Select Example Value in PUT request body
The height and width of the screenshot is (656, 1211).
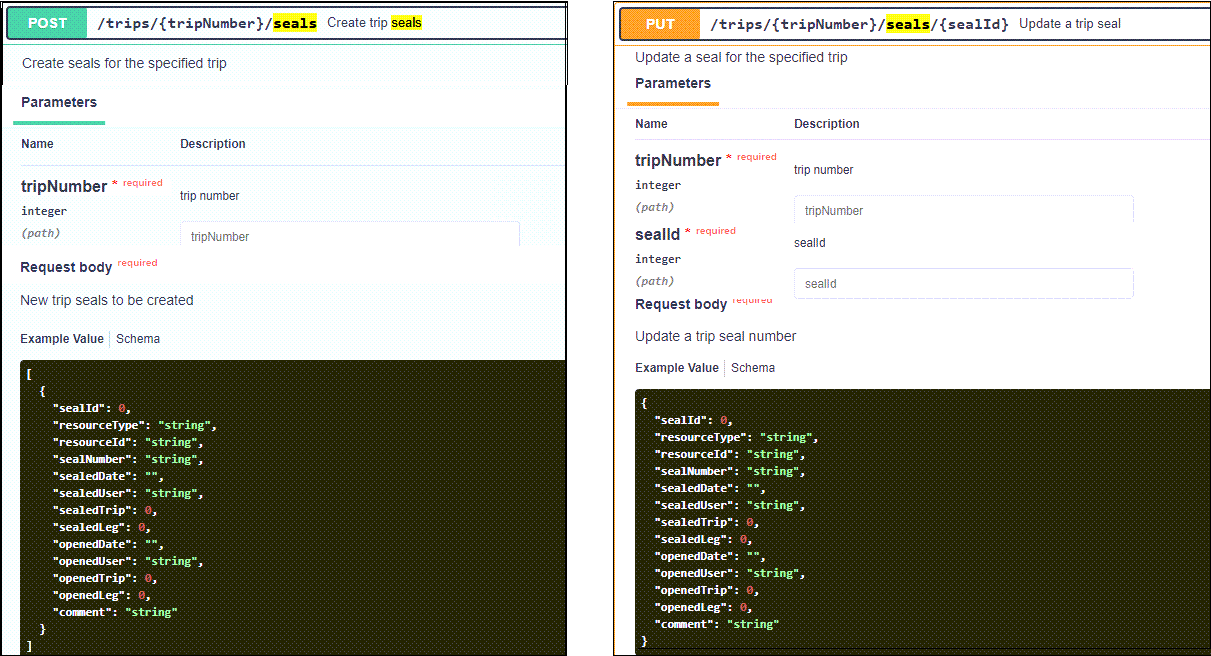(x=677, y=368)
